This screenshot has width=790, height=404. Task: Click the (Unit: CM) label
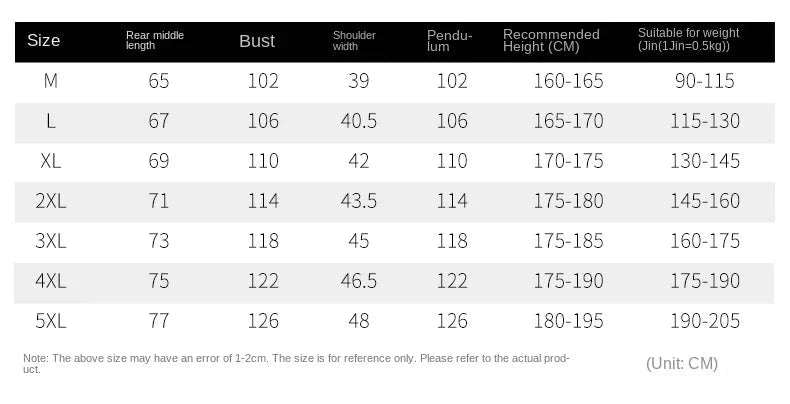pos(682,363)
